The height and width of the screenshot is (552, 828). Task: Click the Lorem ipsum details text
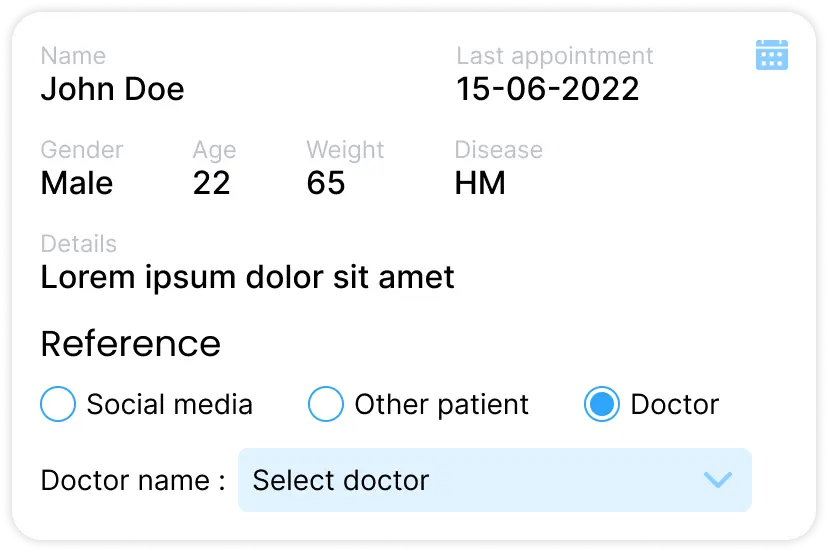pos(247,277)
